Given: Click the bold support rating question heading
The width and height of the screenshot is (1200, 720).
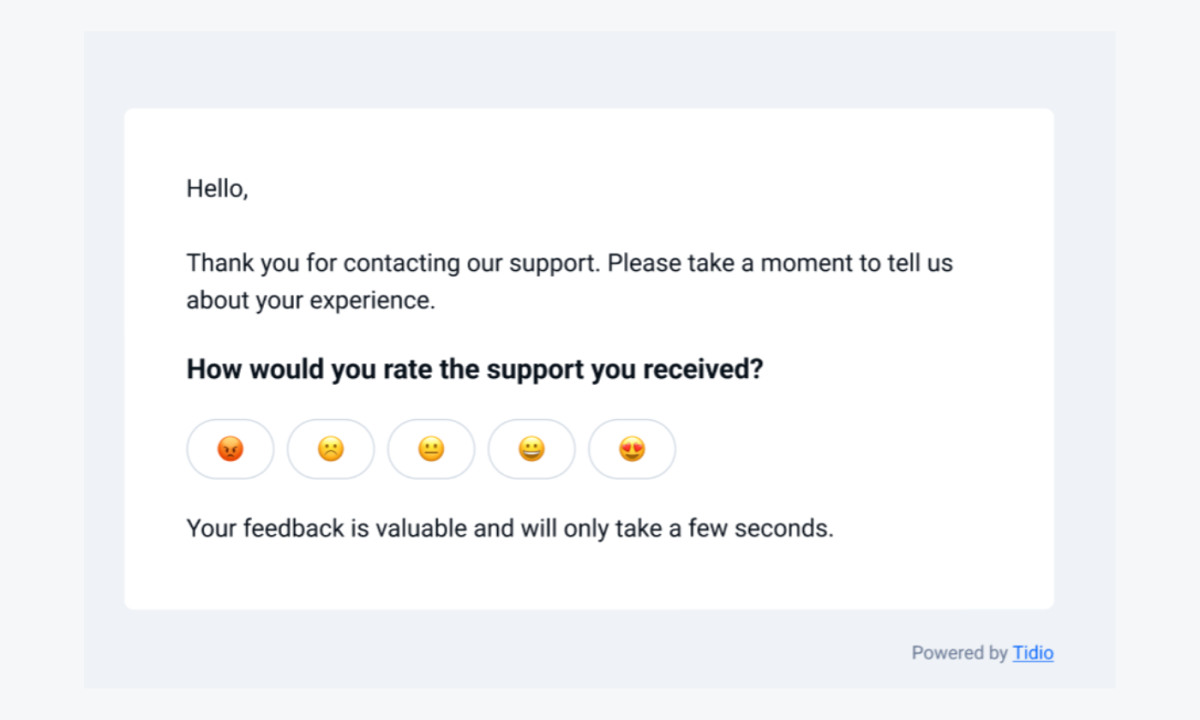Looking at the screenshot, I should point(474,369).
